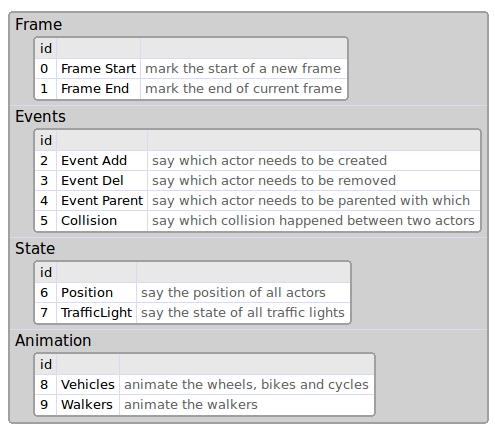The height and width of the screenshot is (430, 495).
Task: Click 'say which actor needs to be created' text
Action: [x=269, y=160]
